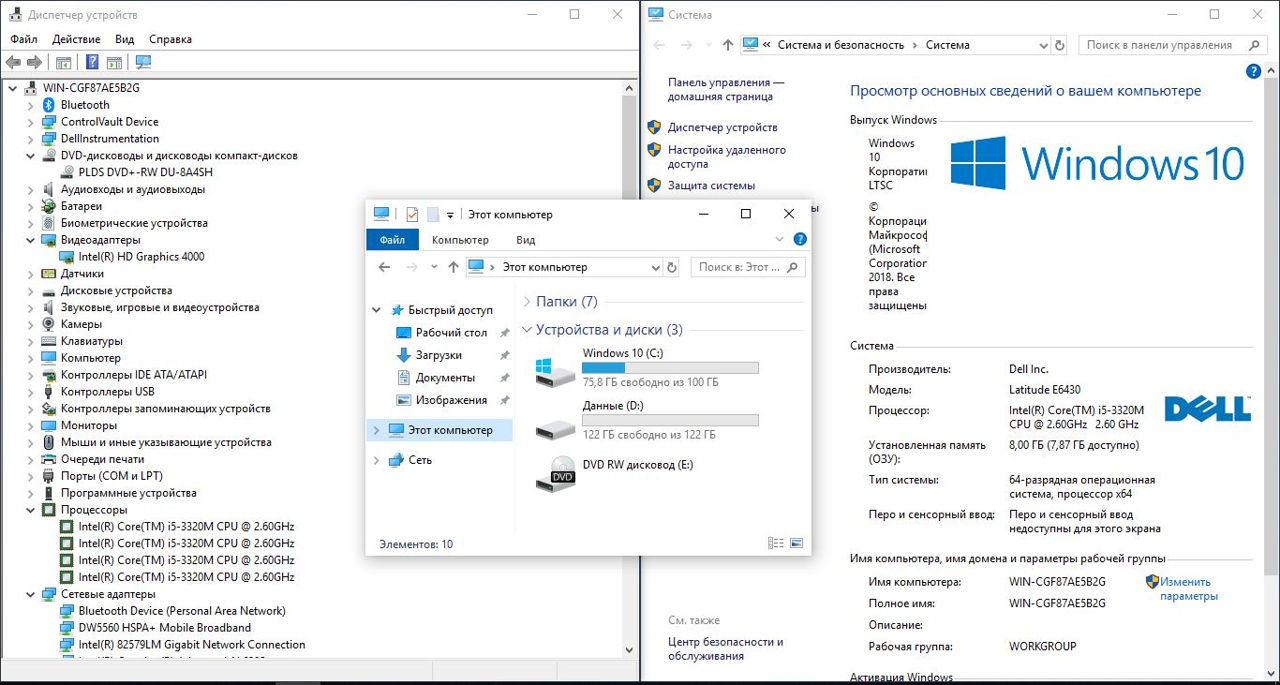Click the Изменить параметры link
The height and width of the screenshot is (685, 1280).
tap(1188, 589)
